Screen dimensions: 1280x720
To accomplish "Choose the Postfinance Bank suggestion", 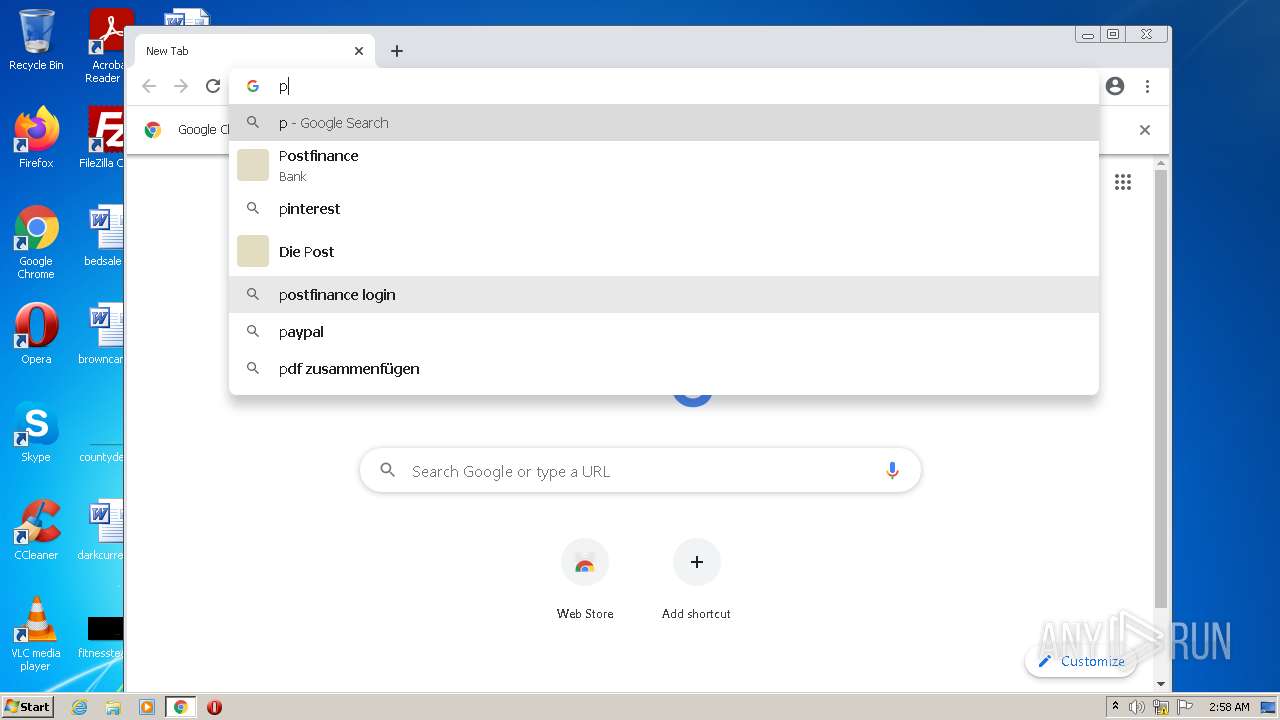I will (x=664, y=165).
